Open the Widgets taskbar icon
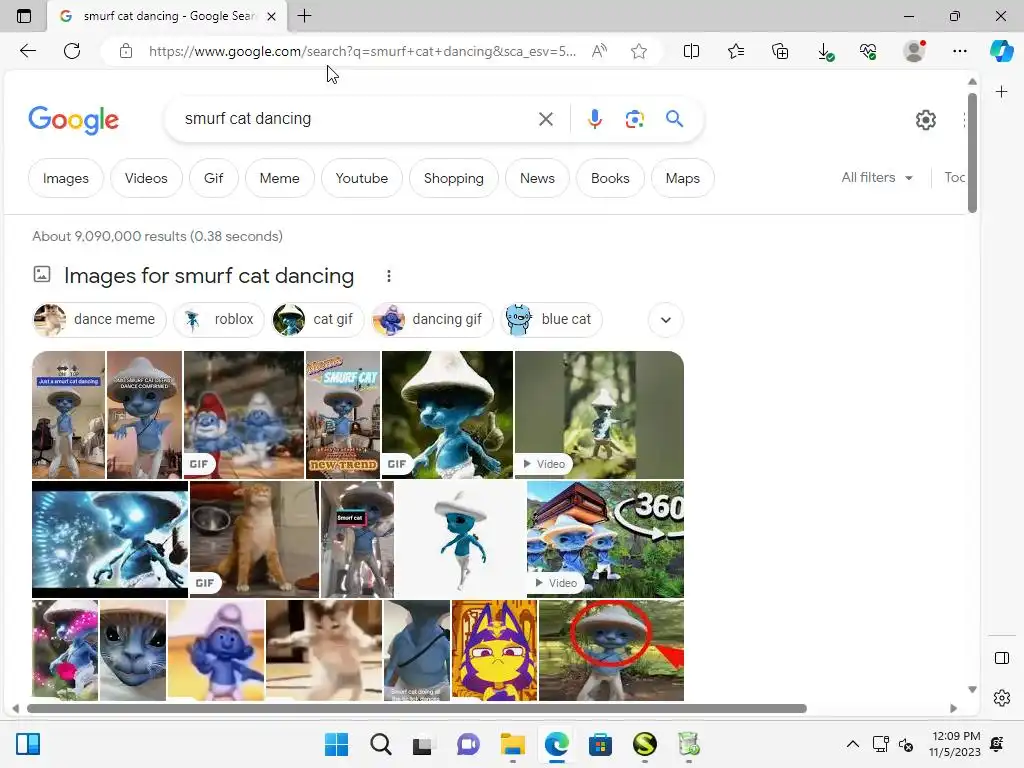Screen dimensions: 1024x768 point(28,744)
